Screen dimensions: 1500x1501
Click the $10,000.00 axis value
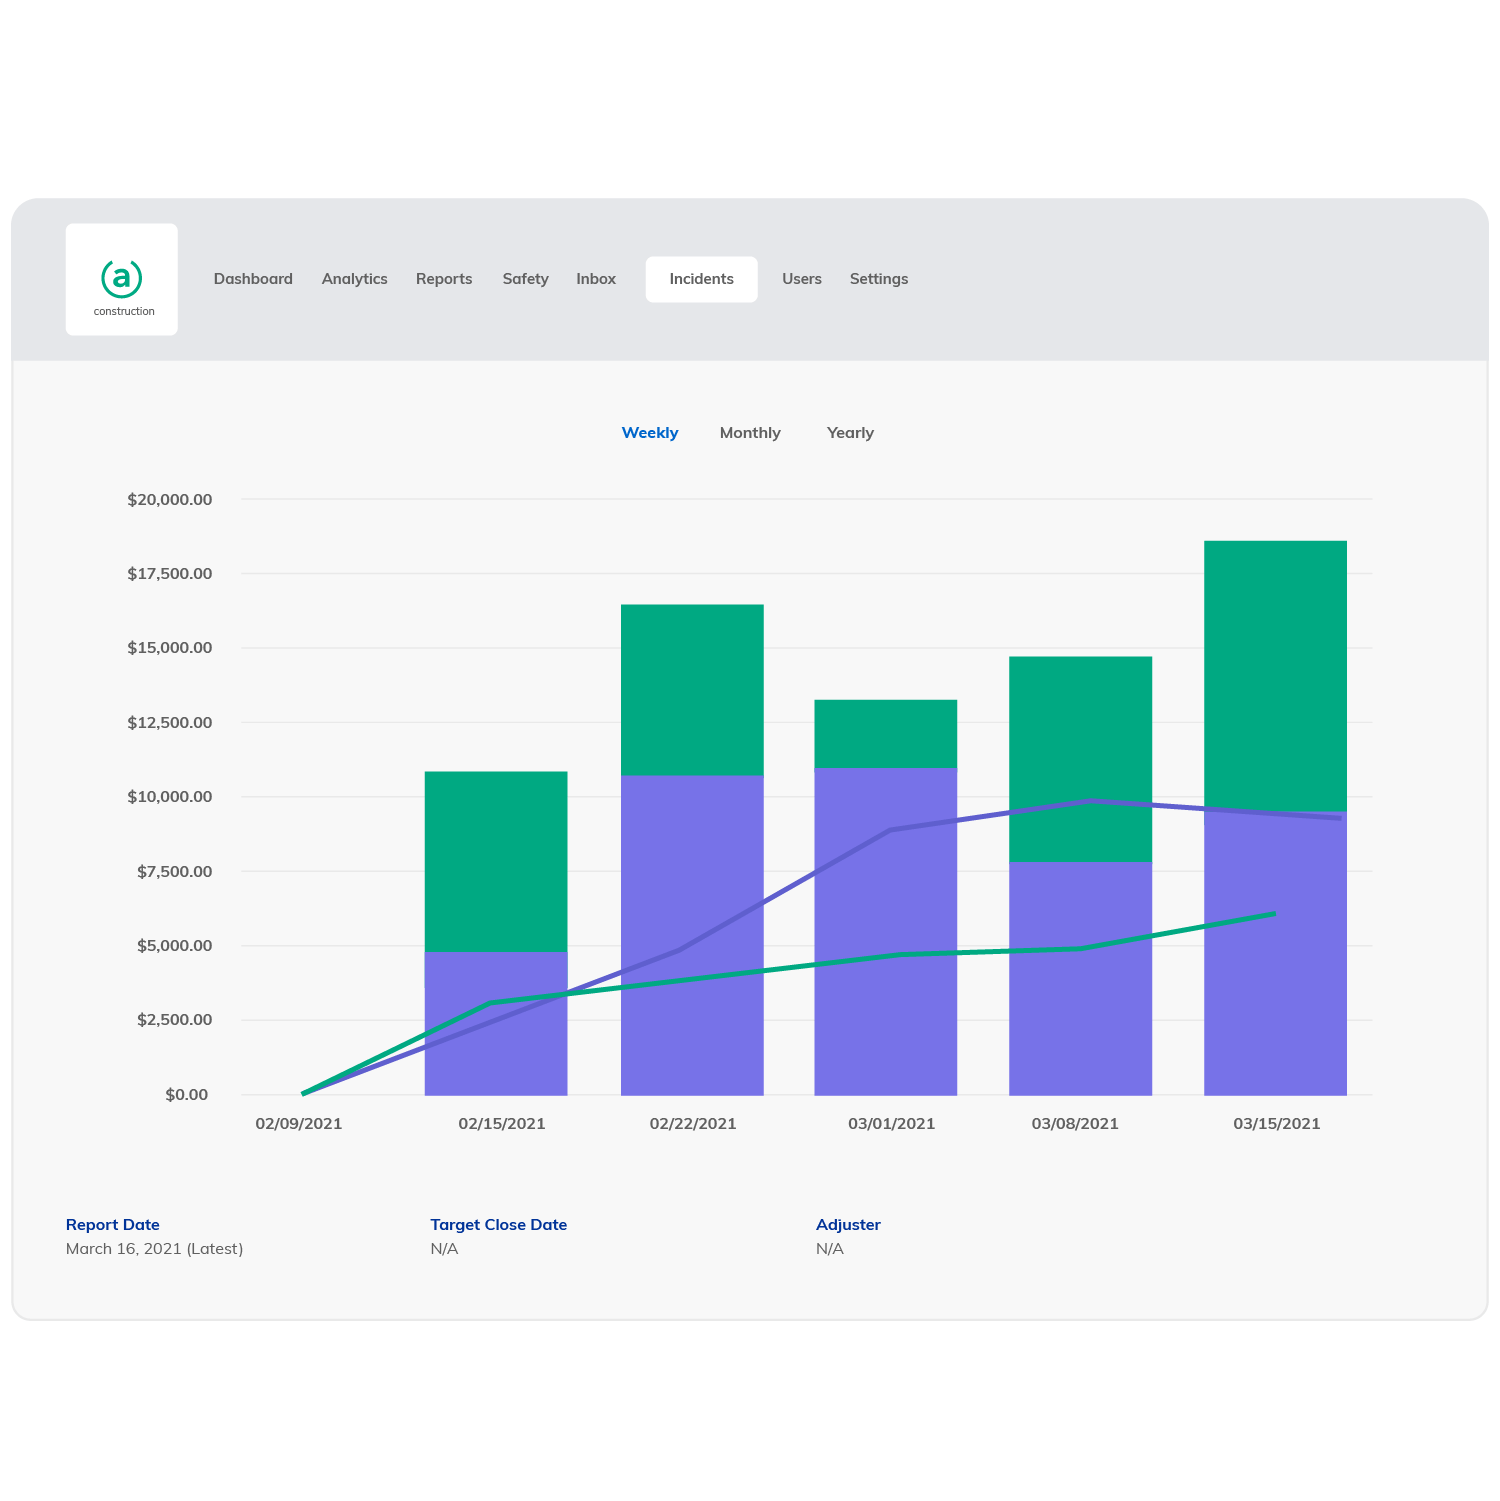[170, 797]
